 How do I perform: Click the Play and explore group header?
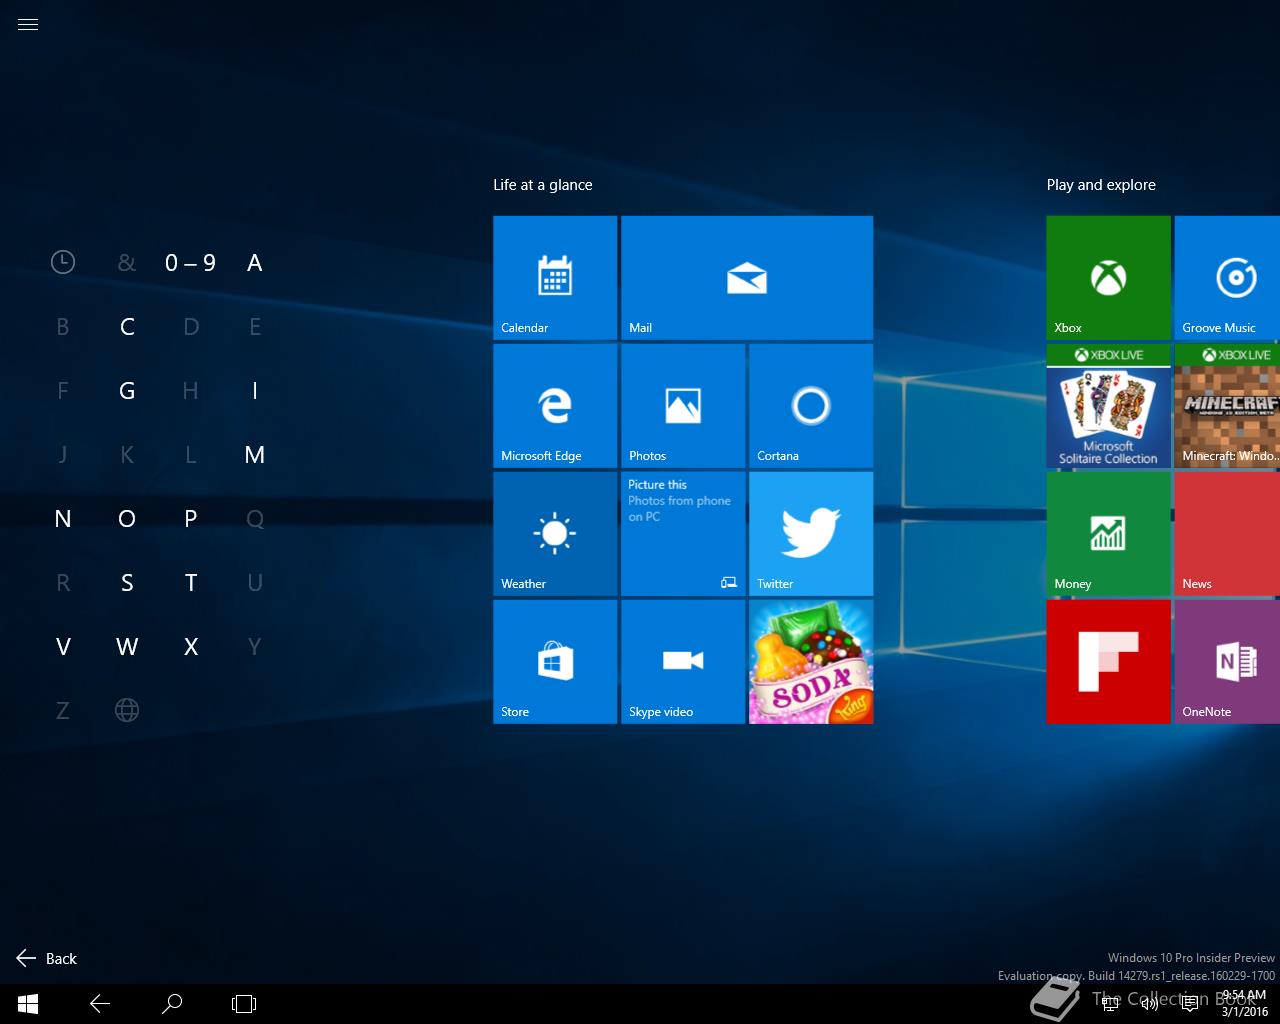click(1101, 185)
